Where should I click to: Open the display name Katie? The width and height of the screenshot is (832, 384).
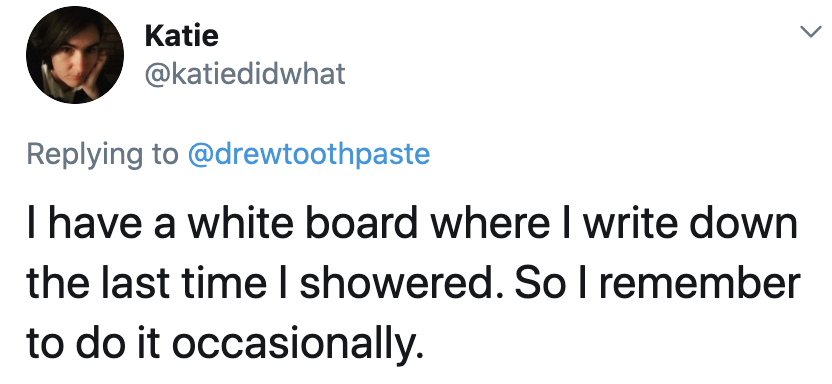(181, 36)
